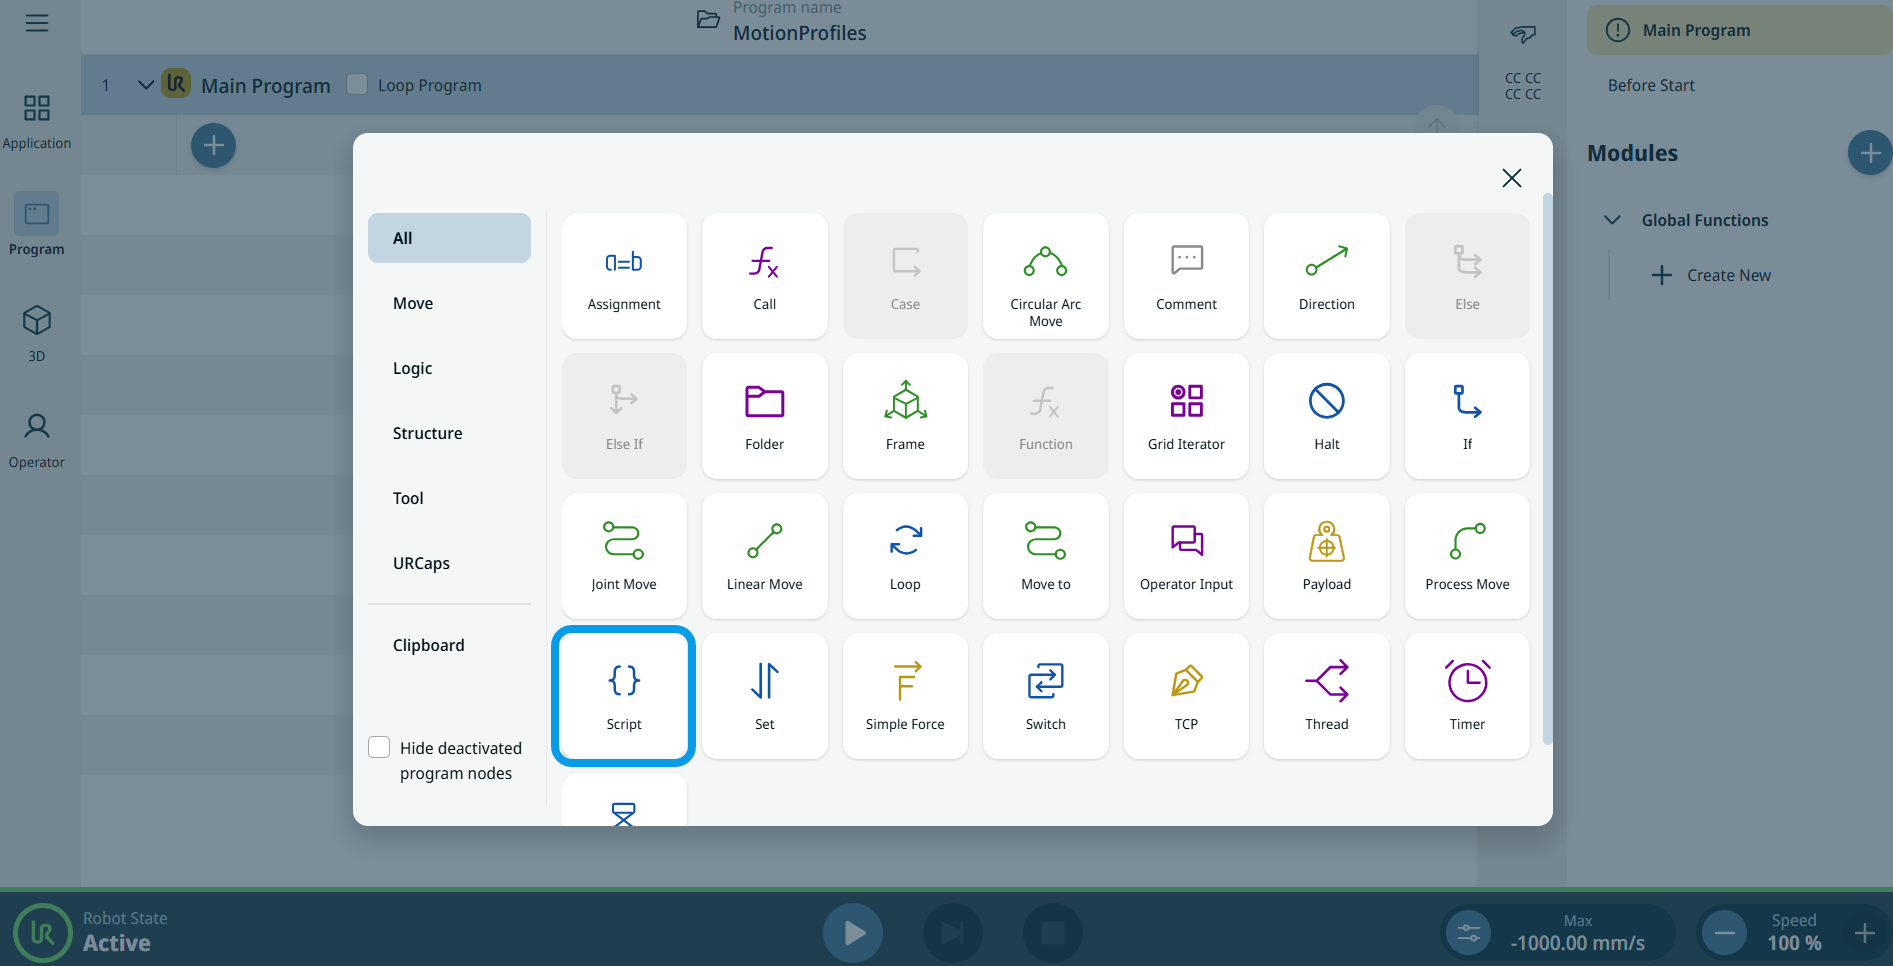Insert a Grid Iterator node

1186,415
